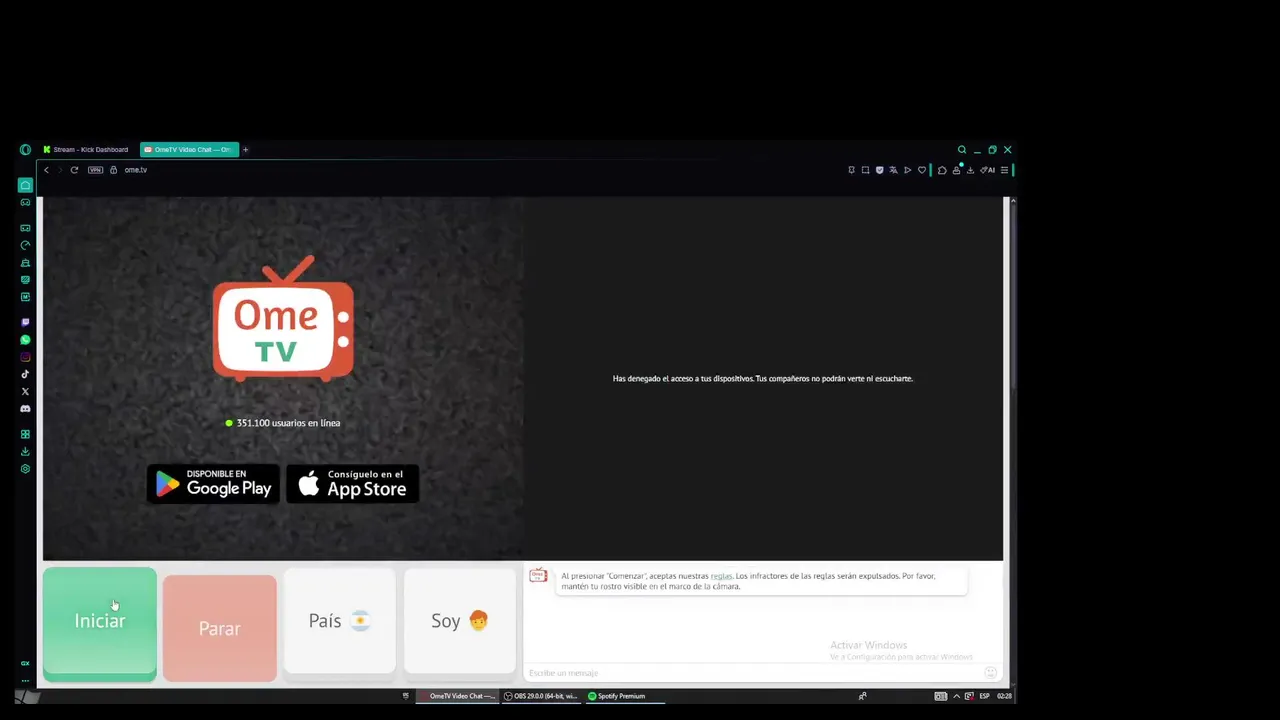Open Instagram from the sidebar

(25, 357)
